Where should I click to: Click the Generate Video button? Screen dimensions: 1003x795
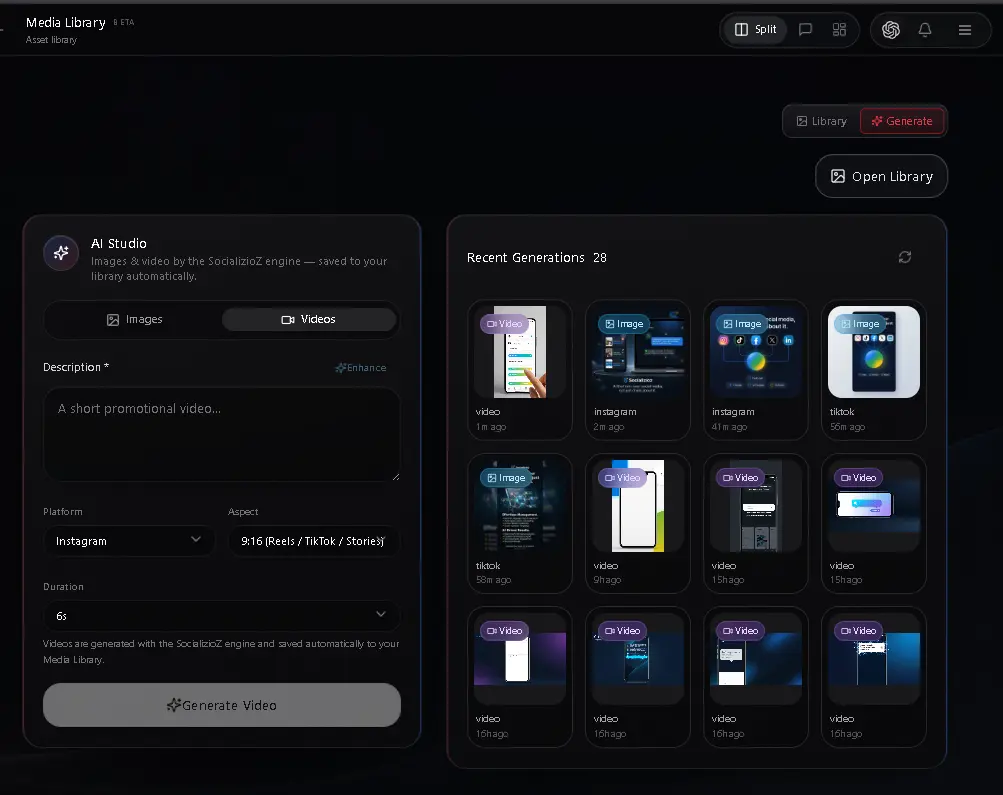222,705
